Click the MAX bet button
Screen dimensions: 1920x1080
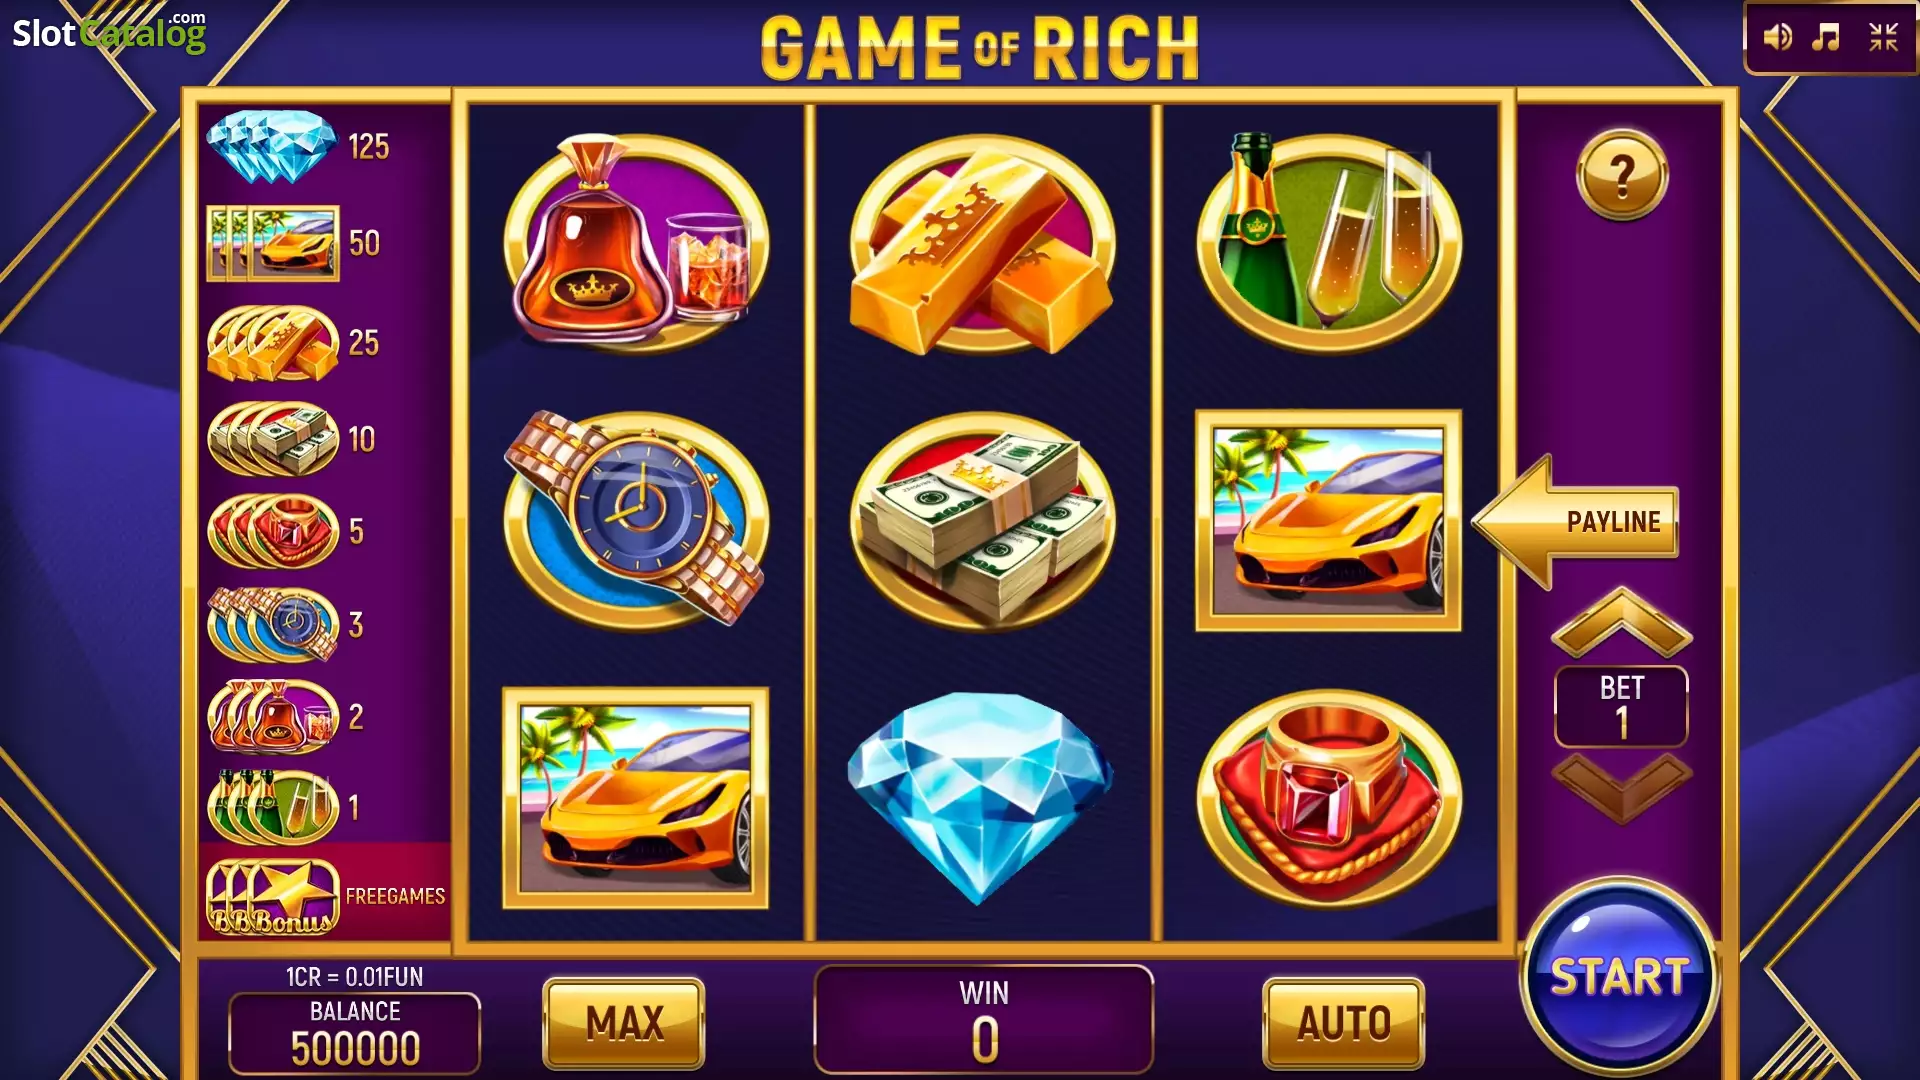tap(624, 1023)
